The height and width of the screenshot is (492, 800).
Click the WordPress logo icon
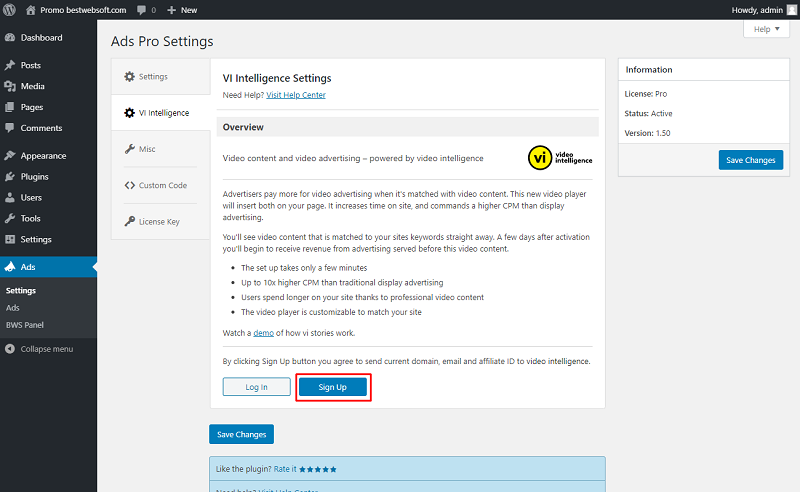[9, 10]
